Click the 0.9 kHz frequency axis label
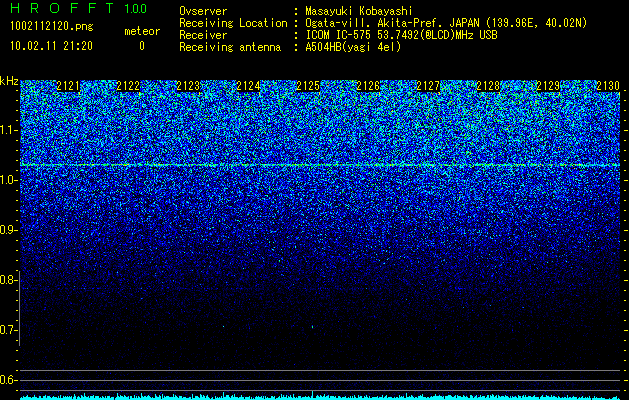This screenshot has width=629, height=400. coord(8,230)
